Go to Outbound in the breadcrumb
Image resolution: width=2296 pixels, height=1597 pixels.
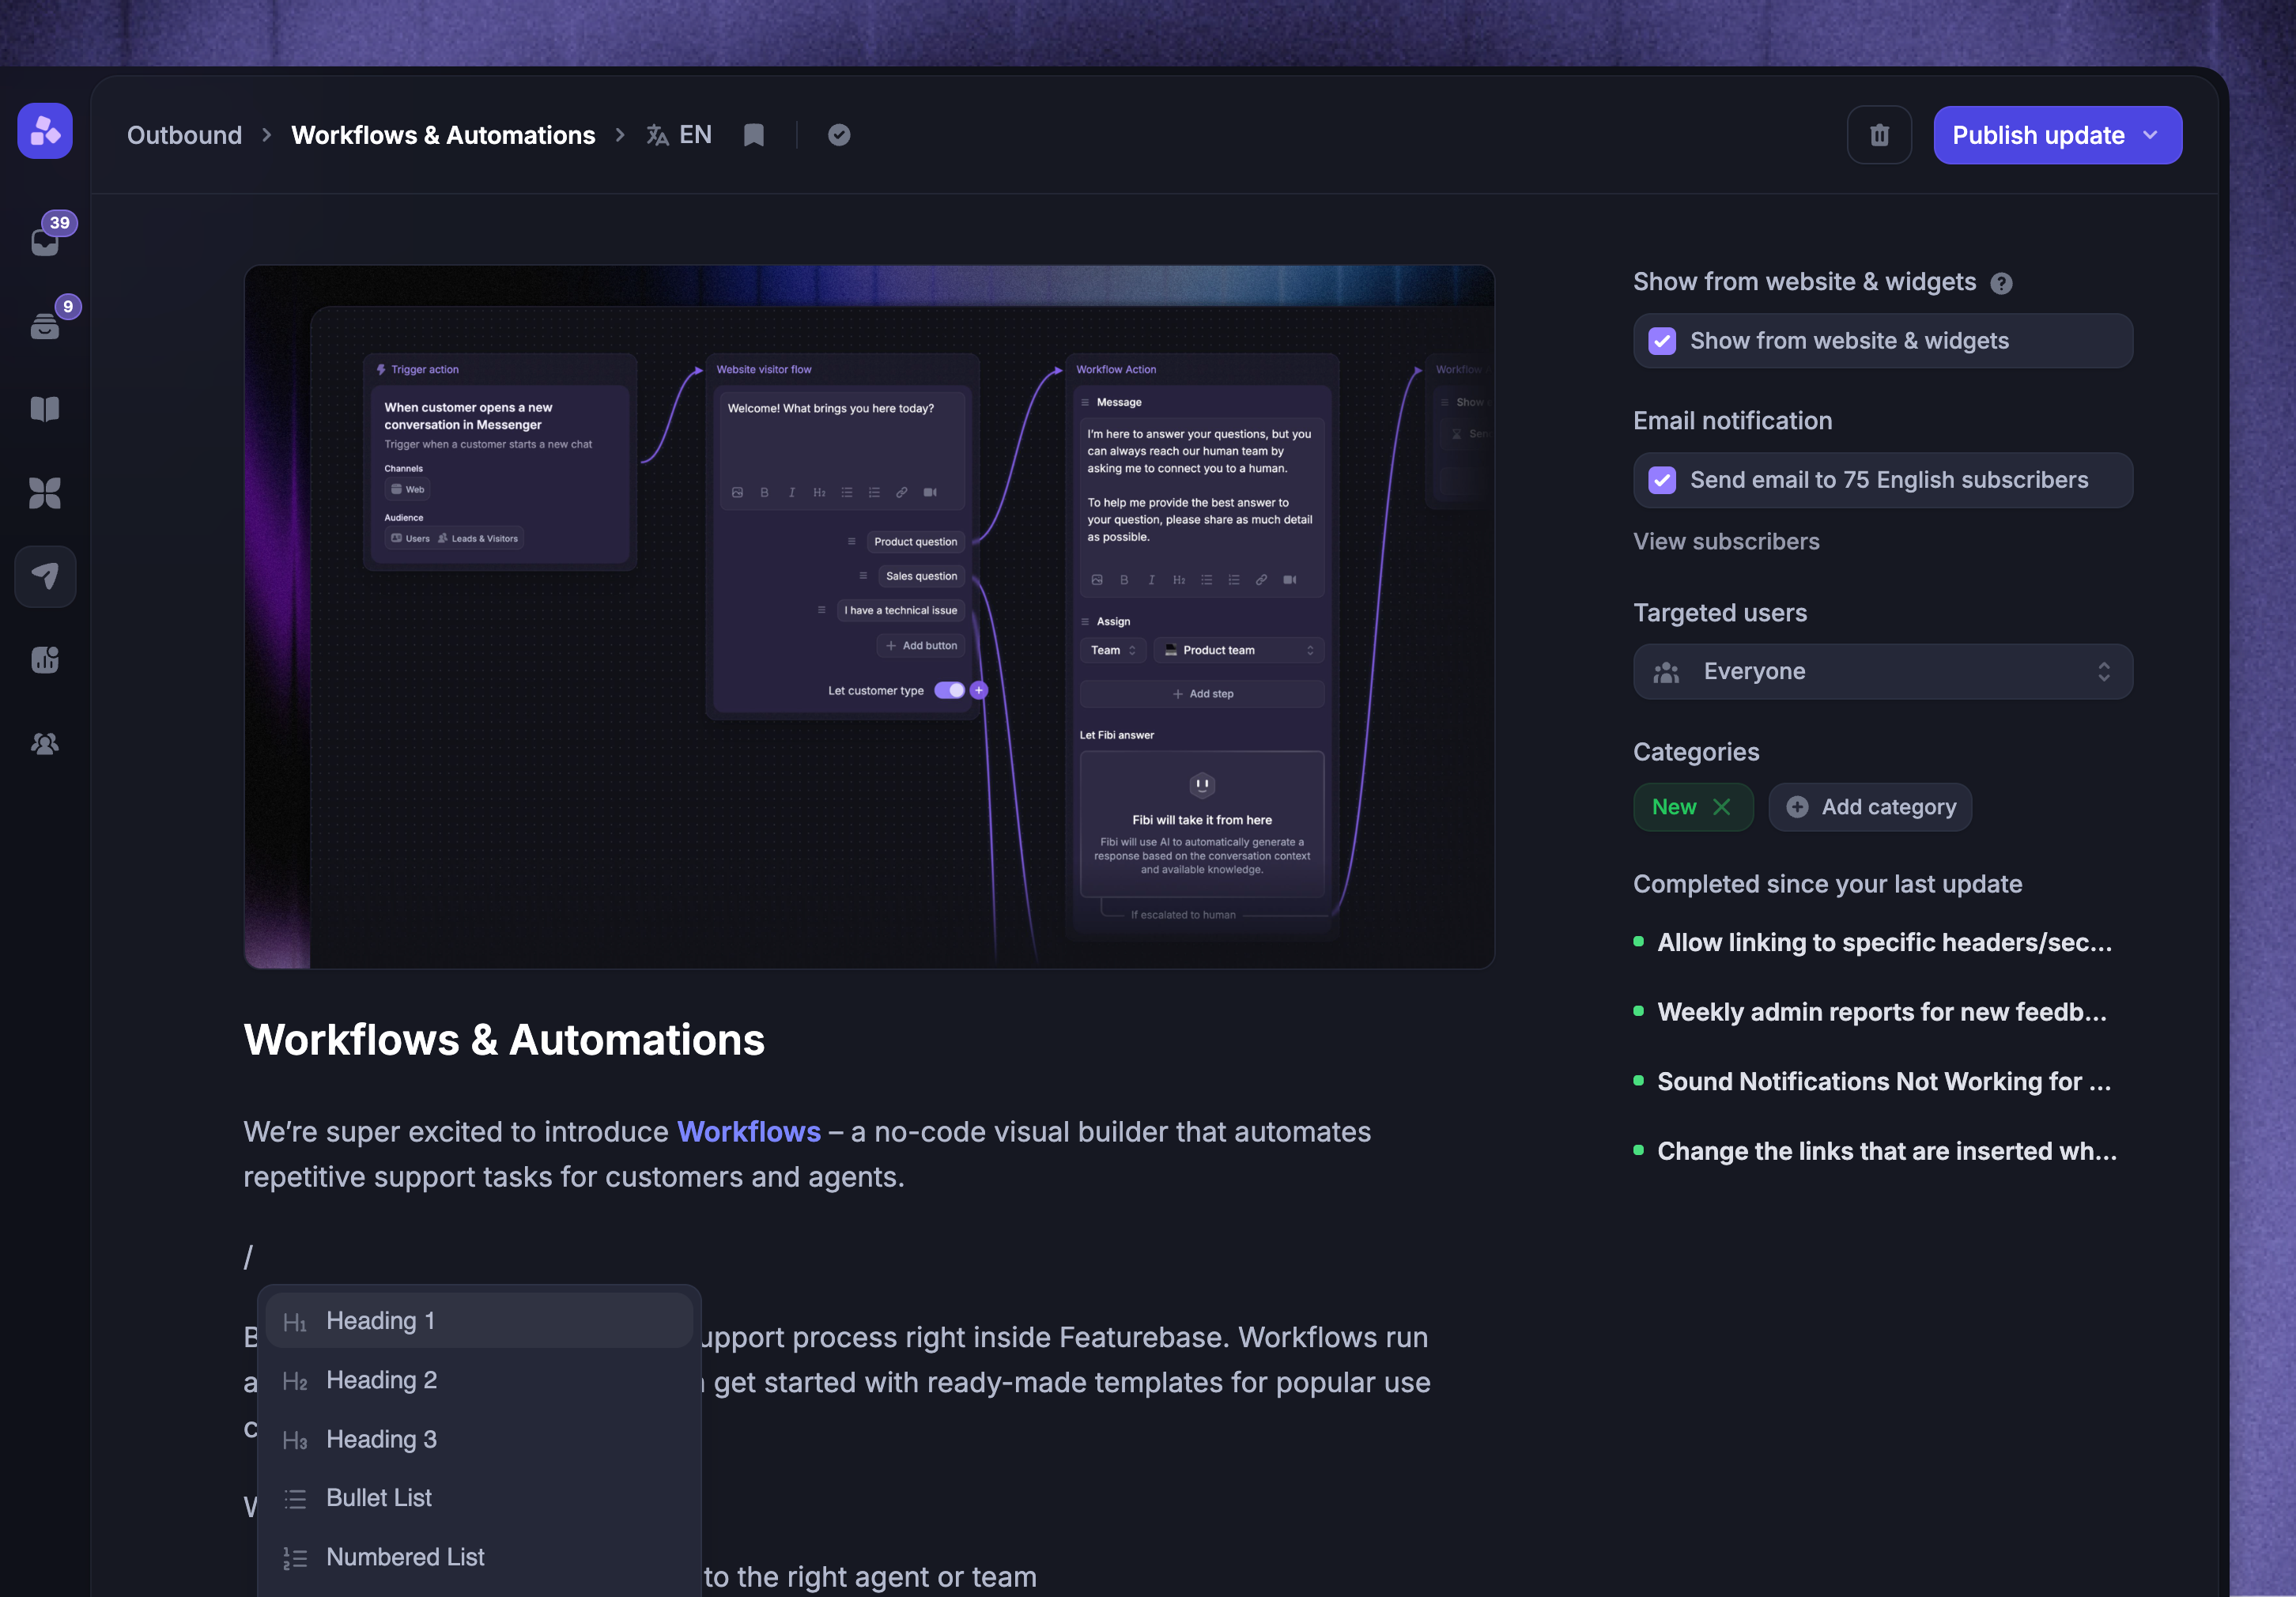184,135
